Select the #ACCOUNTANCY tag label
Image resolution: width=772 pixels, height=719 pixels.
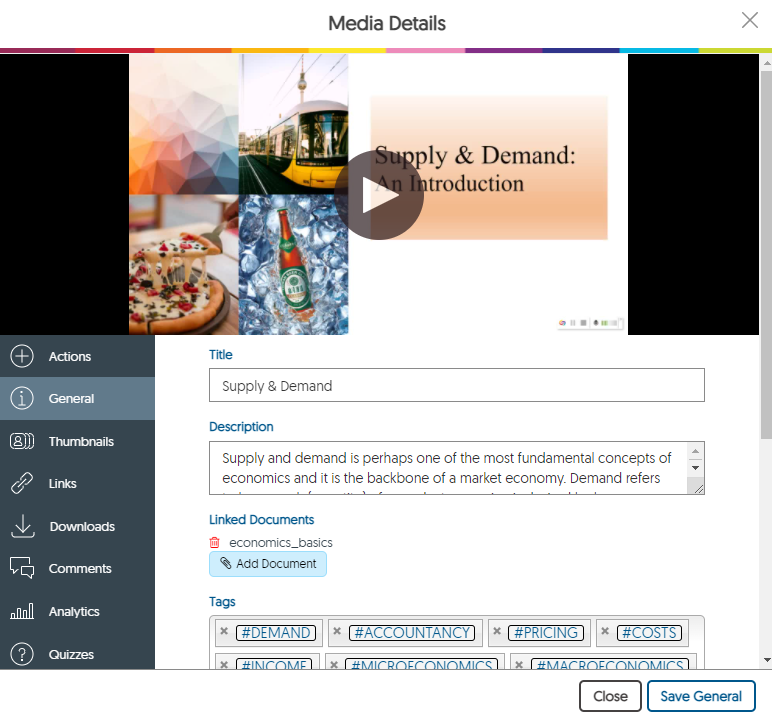[x=412, y=633]
